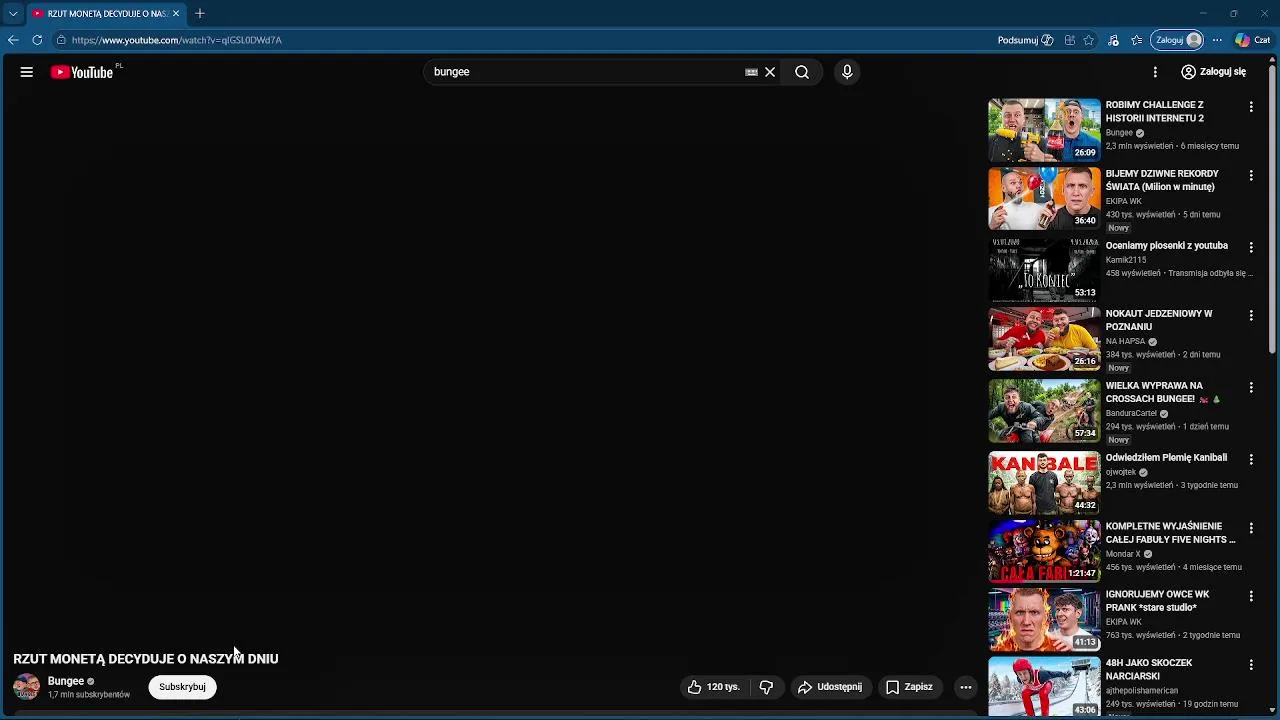
Task: Like the video with 120 tys. thumbs up
Action: coord(714,687)
